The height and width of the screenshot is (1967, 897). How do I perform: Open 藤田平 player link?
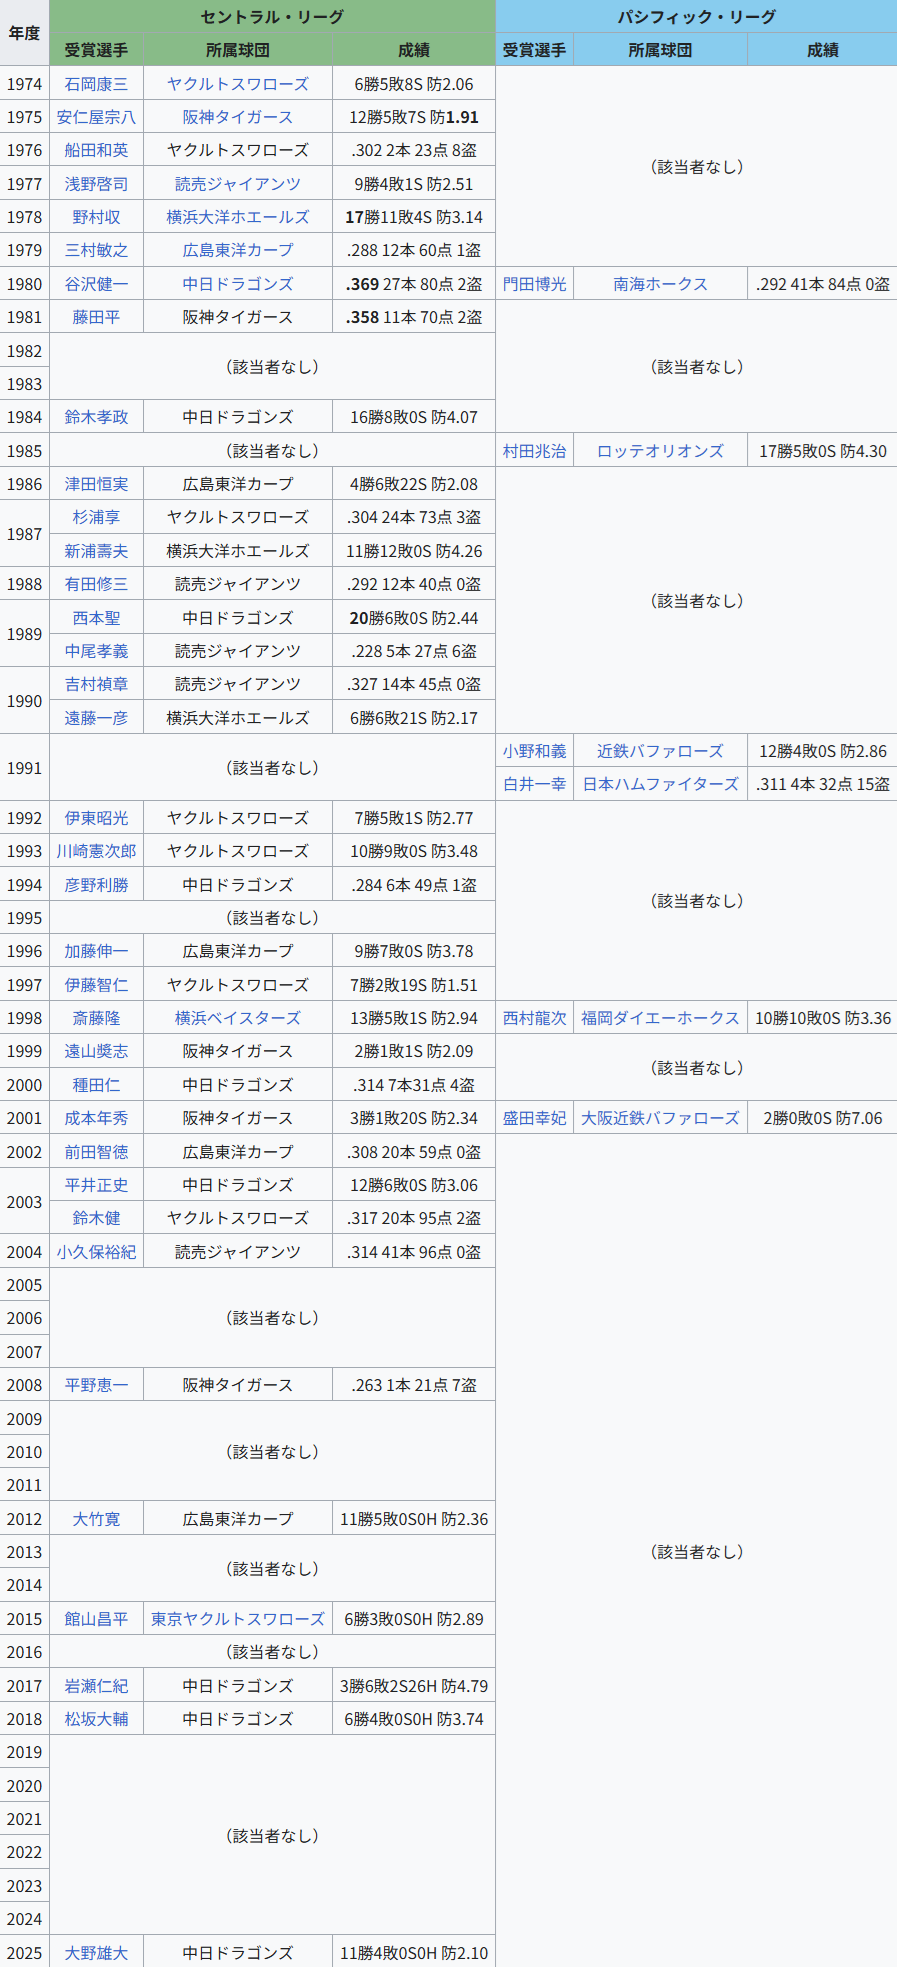[x=96, y=317]
